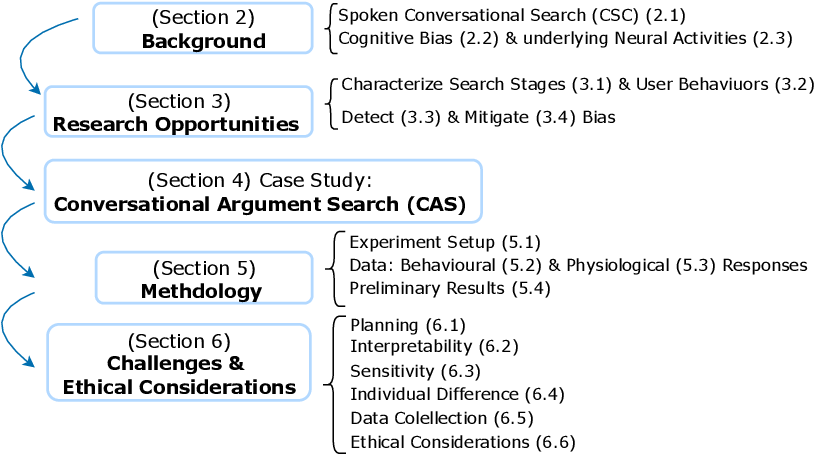
Task: Select Preliminary Results (5.4) entry
Action: [x=450, y=288]
